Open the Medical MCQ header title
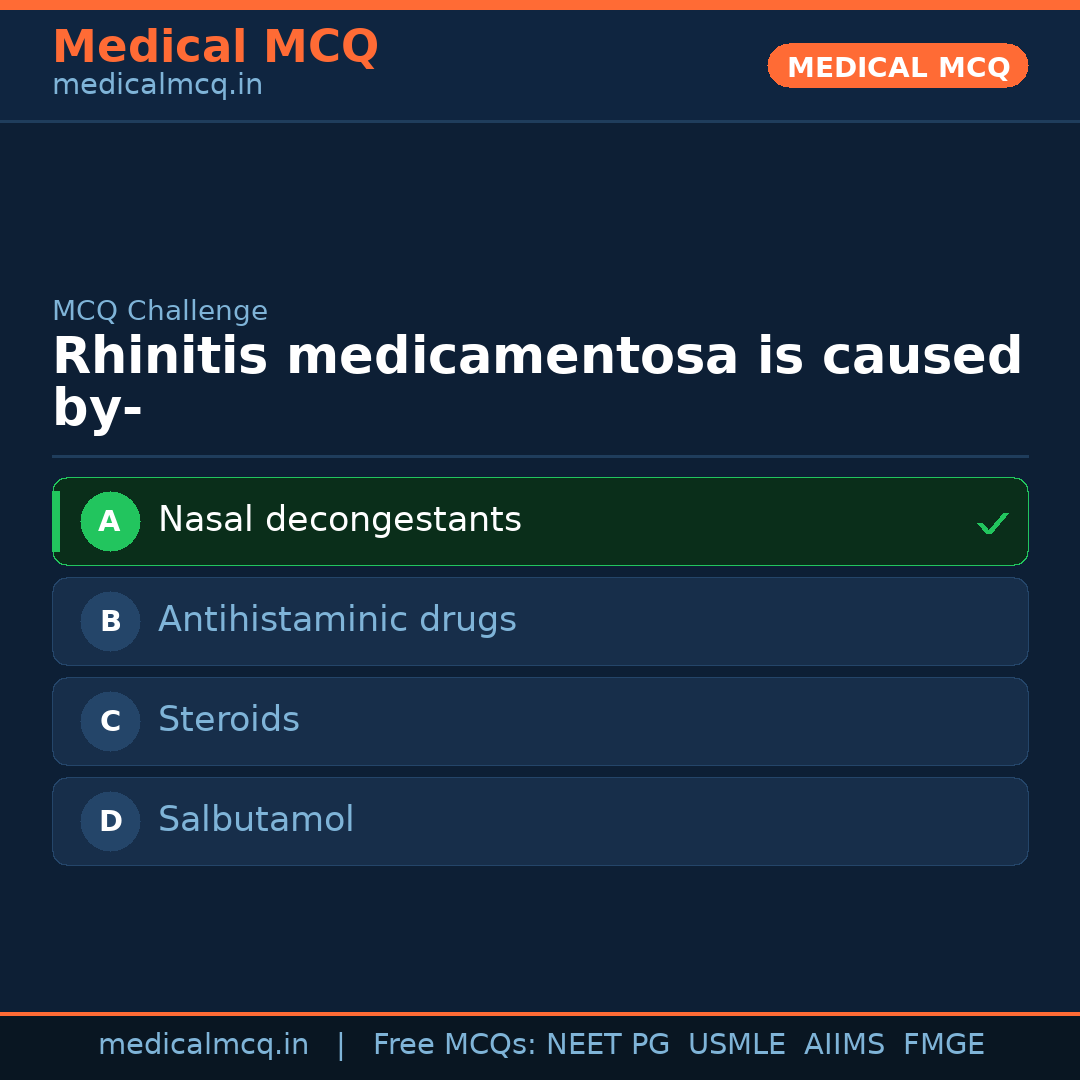Image resolution: width=1080 pixels, height=1080 pixels. (x=215, y=47)
